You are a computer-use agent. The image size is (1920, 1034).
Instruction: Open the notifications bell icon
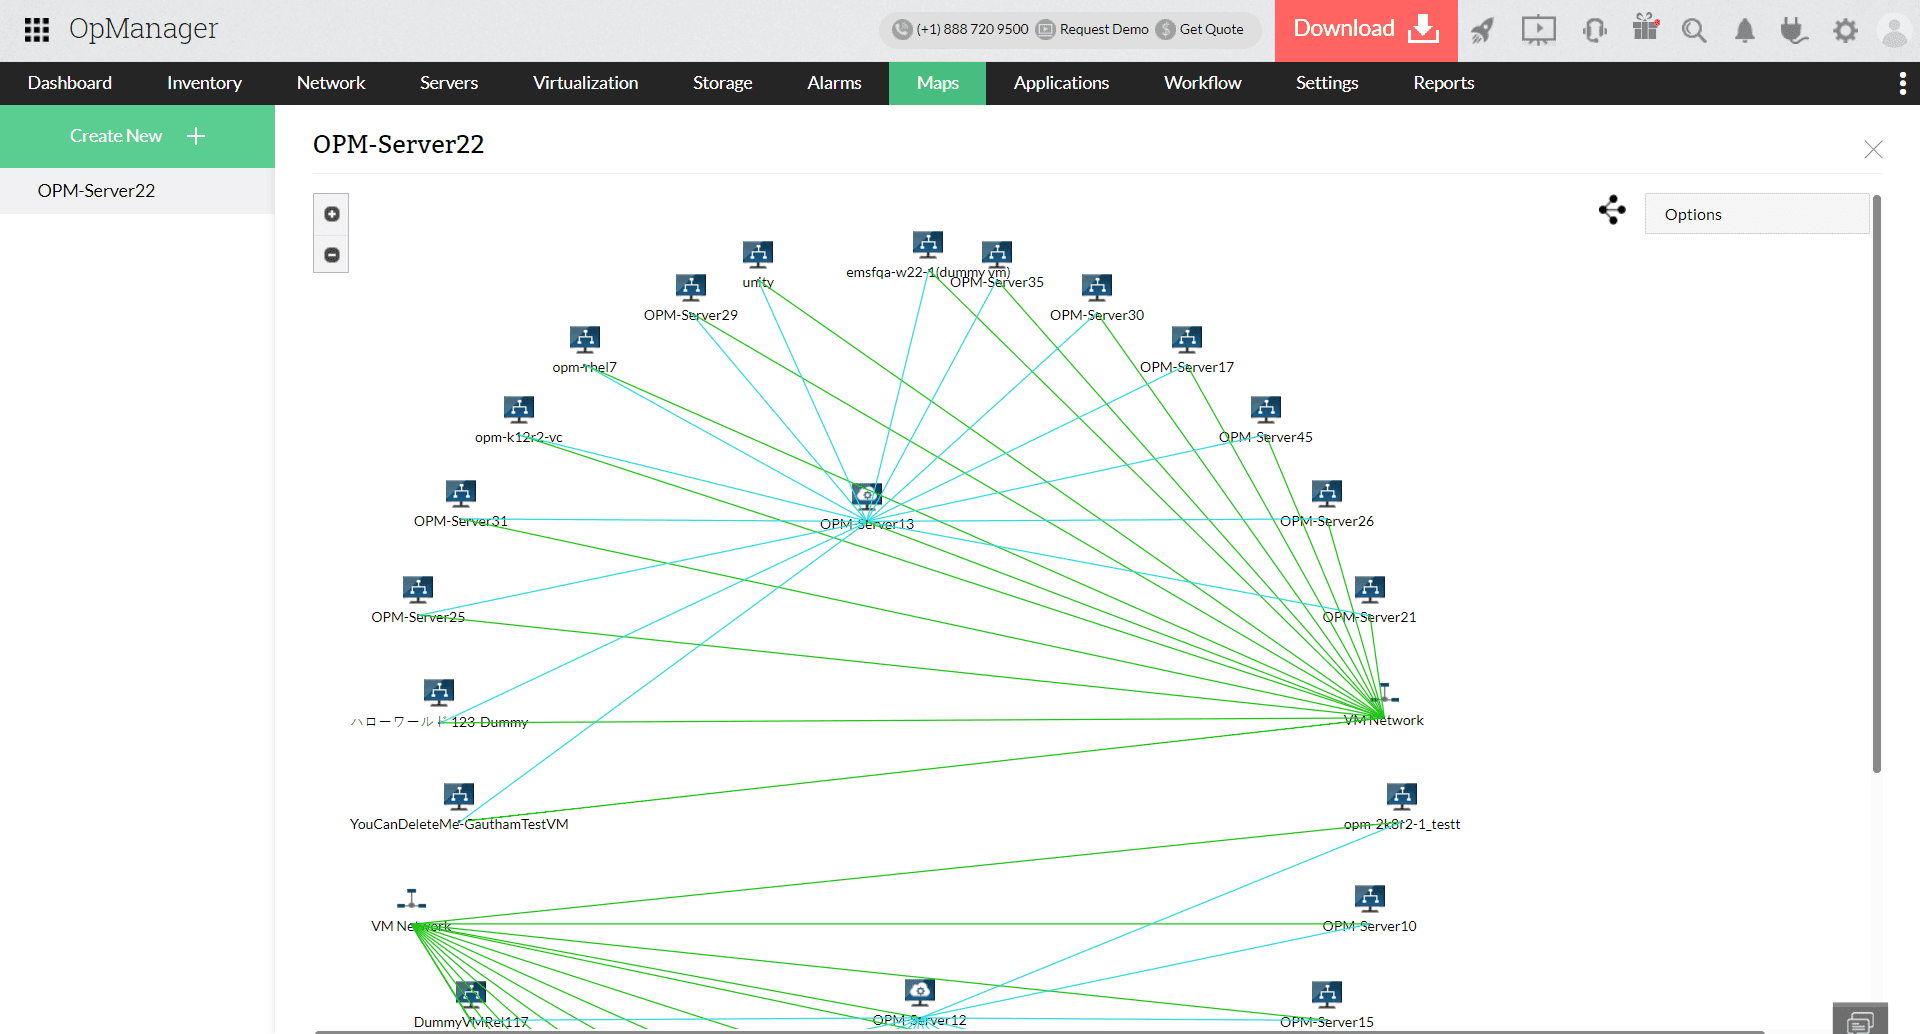(1745, 31)
